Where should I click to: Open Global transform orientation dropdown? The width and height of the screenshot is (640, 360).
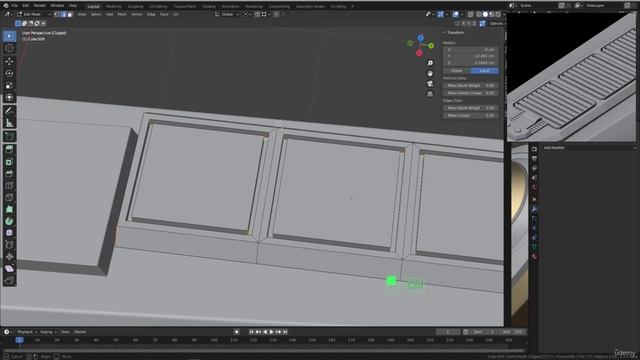point(227,14)
